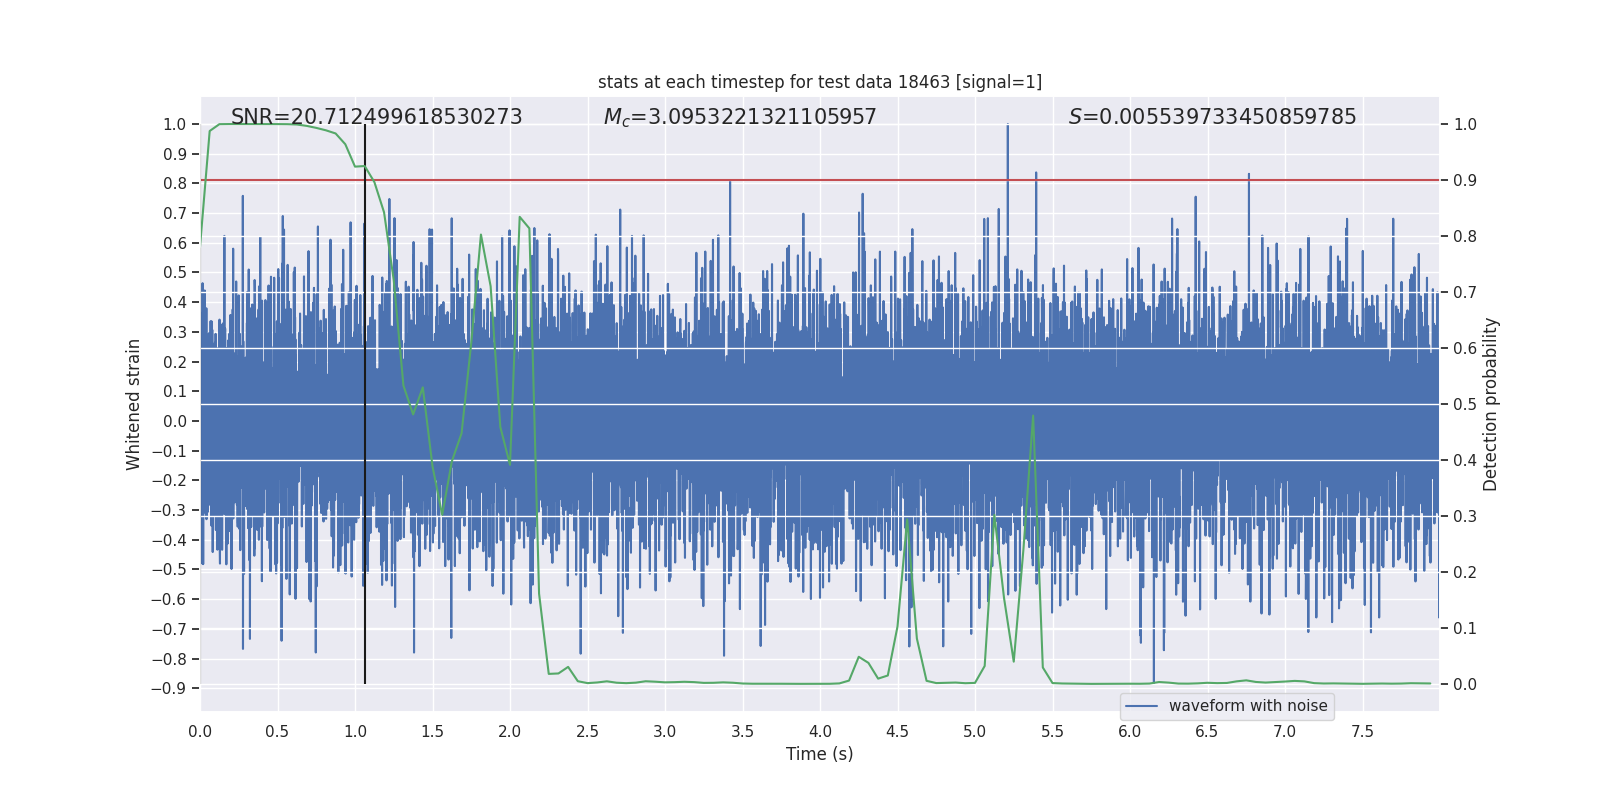Click the 7.5 tick on time axis

click(1362, 731)
